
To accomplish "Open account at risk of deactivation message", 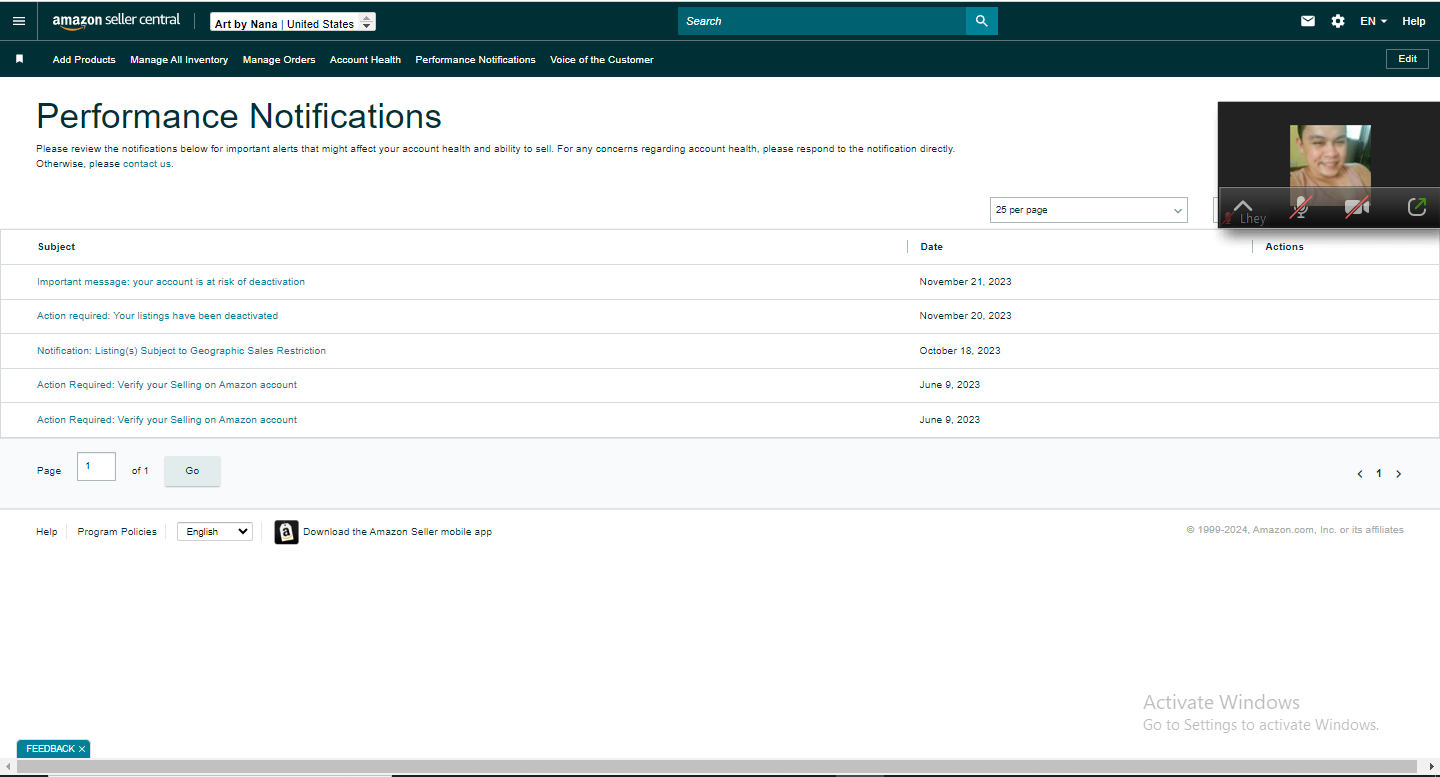I will click(171, 282).
